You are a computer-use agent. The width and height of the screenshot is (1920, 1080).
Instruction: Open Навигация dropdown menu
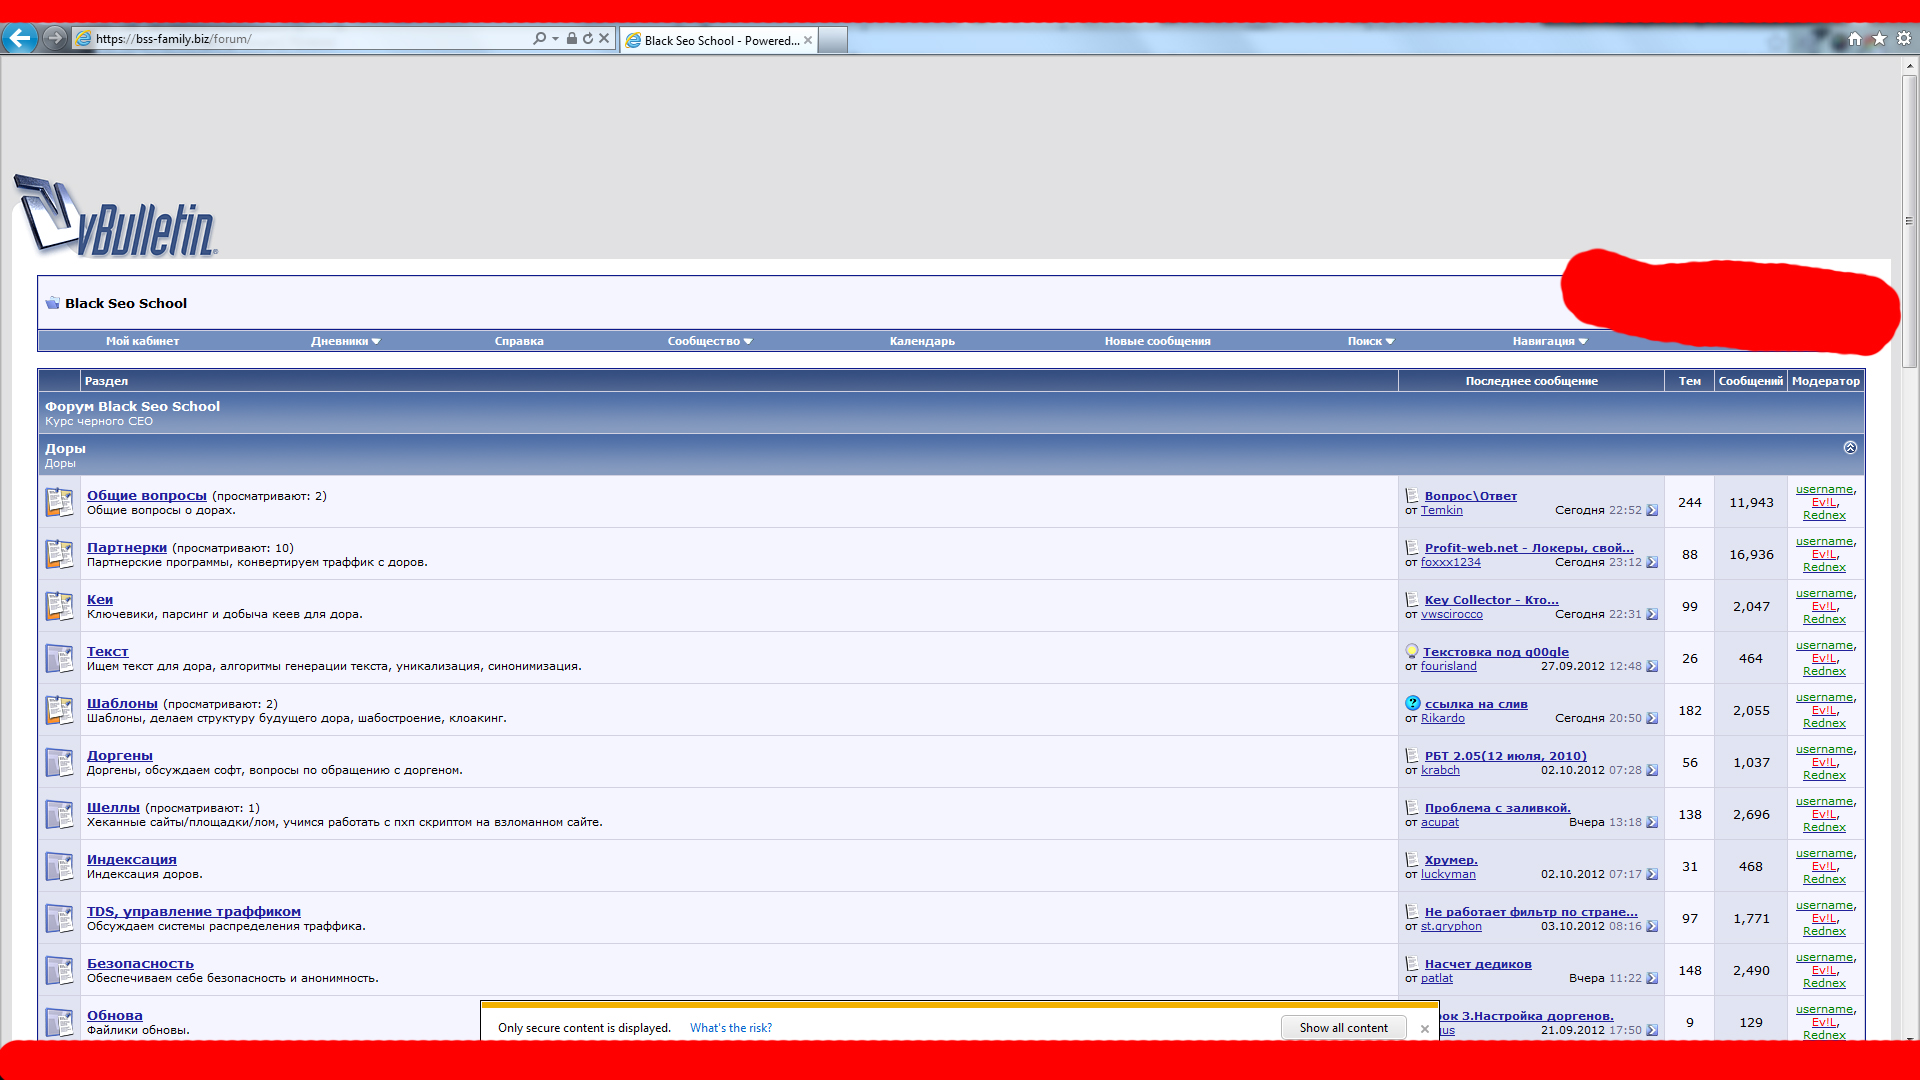click(1549, 341)
